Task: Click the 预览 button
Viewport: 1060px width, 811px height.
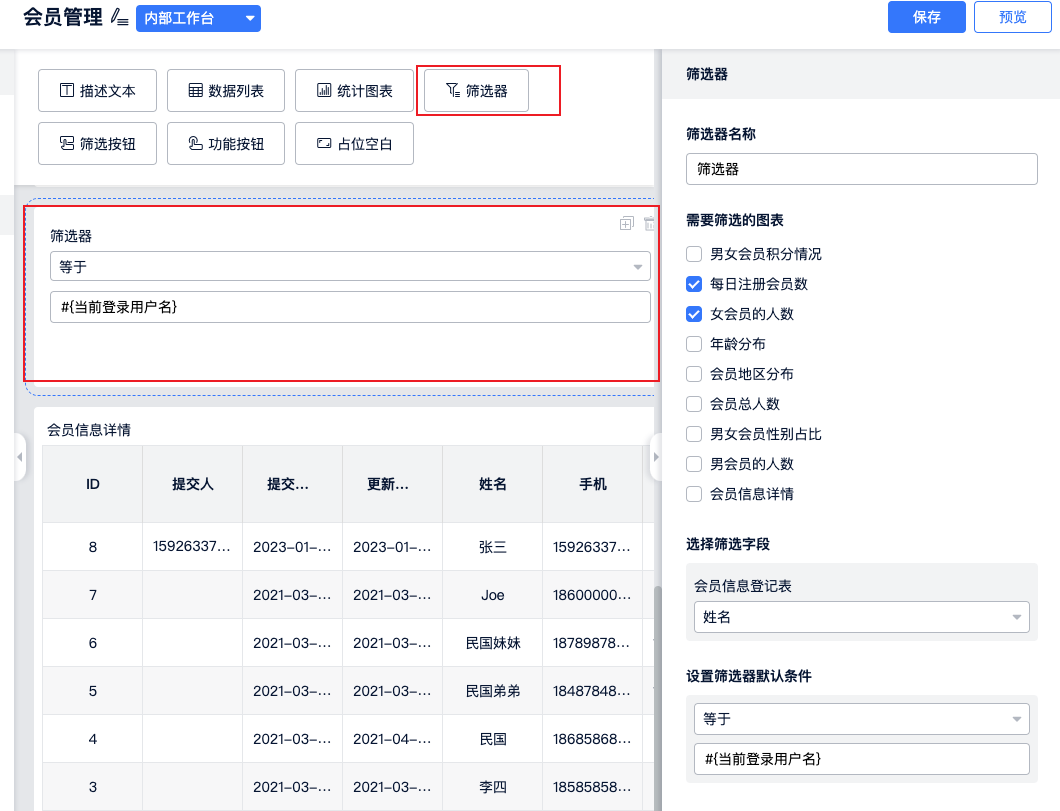Action: tap(1012, 17)
